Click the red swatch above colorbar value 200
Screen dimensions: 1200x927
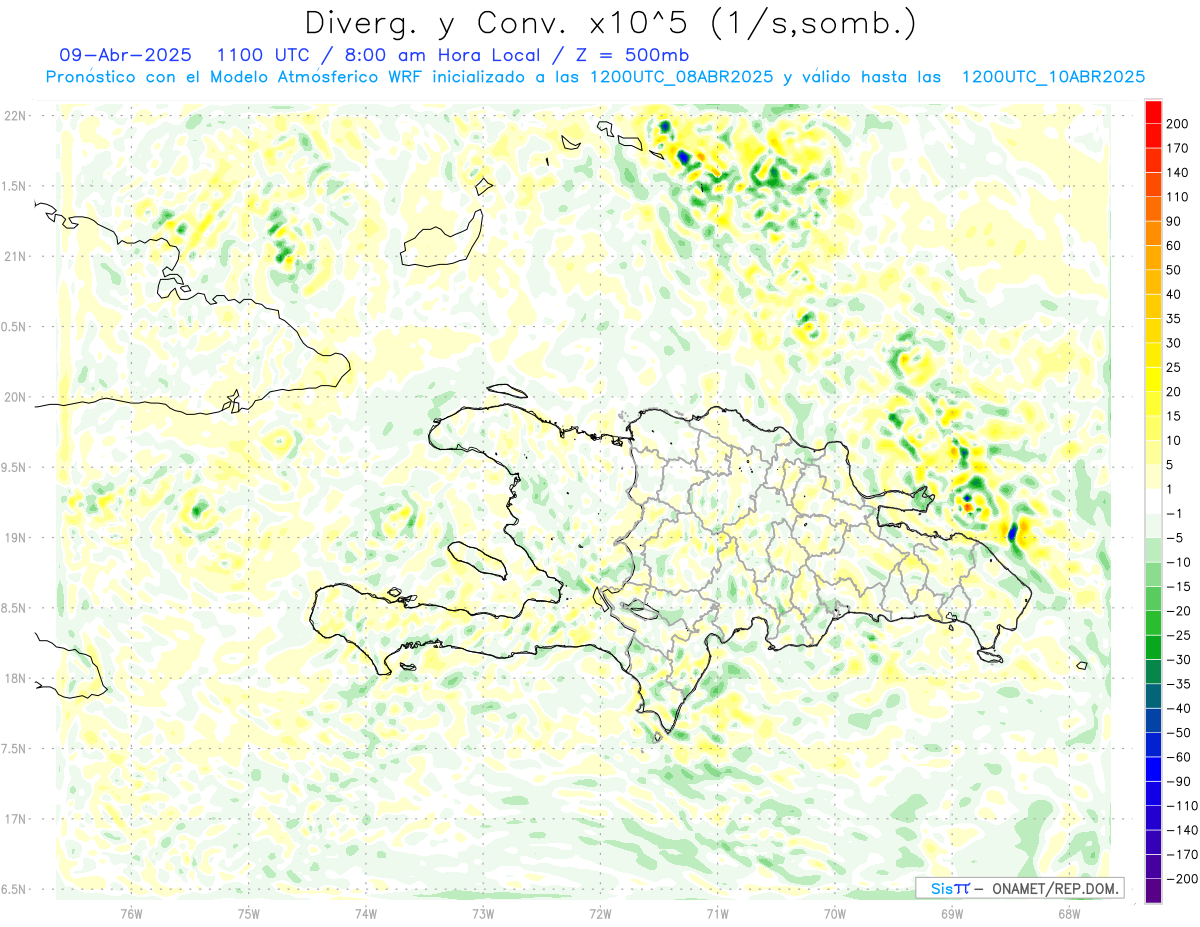(1153, 110)
